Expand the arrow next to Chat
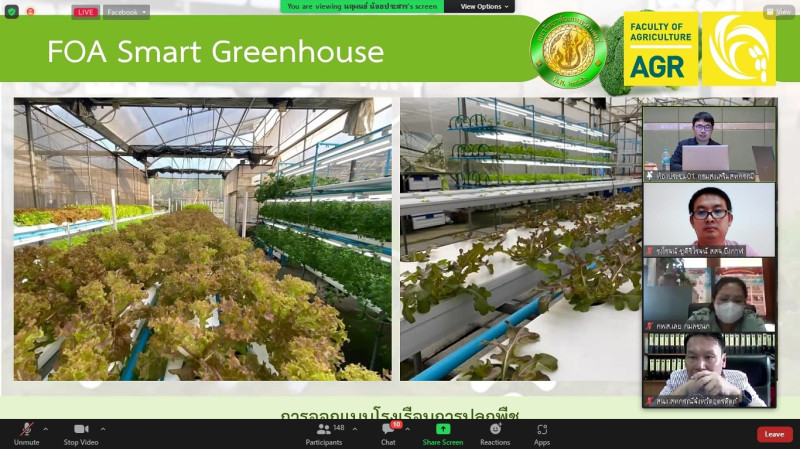Viewport: 800px width, 449px height. tap(408, 429)
